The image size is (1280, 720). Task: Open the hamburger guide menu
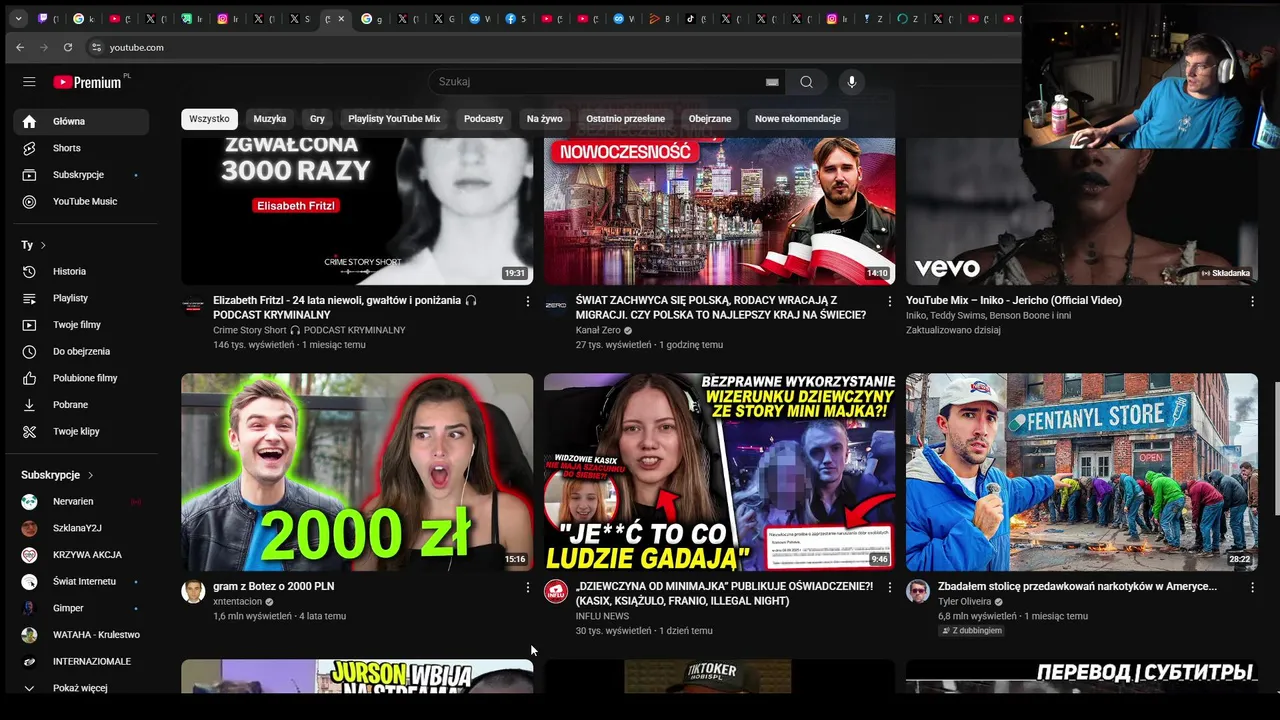(x=29, y=82)
